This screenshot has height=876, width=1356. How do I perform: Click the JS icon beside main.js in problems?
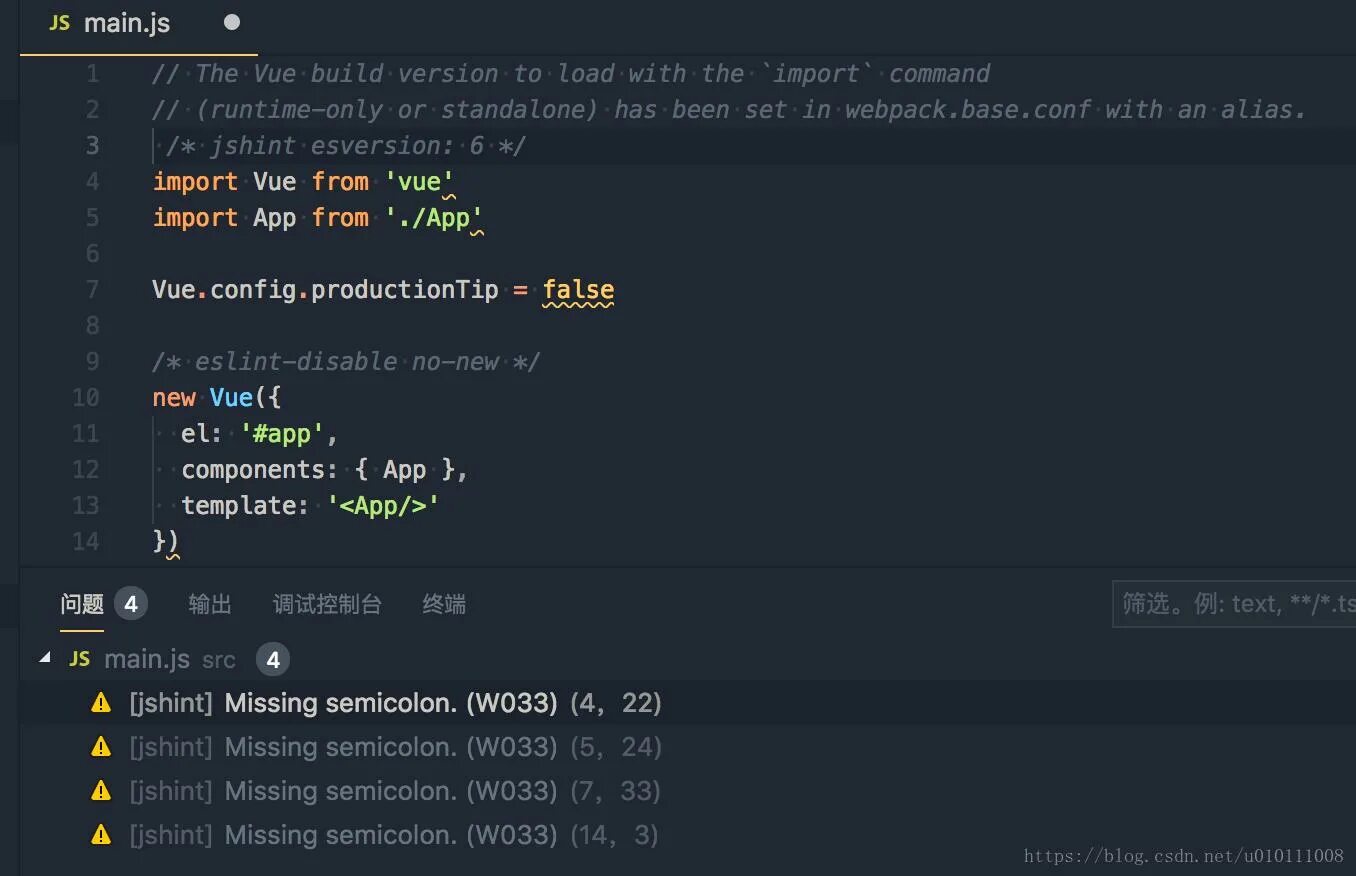(80, 659)
